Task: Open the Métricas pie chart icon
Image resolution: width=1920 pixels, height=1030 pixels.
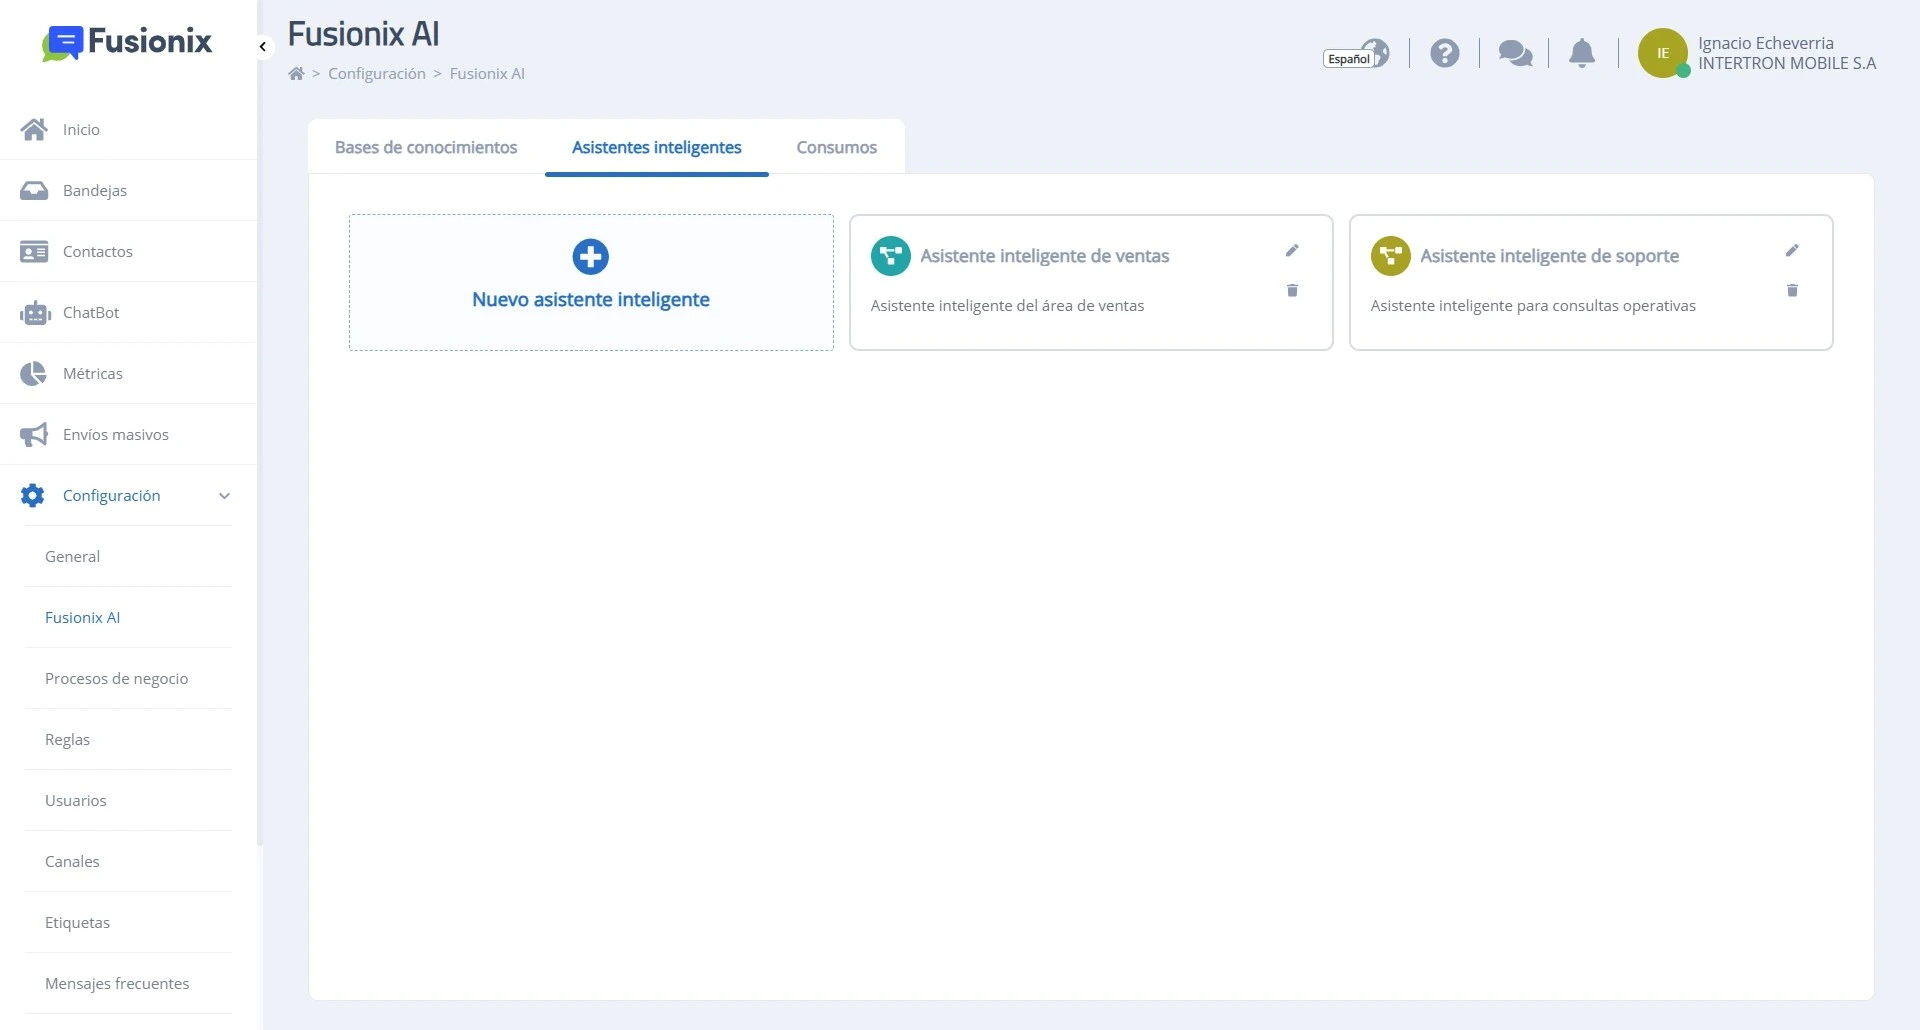Action: coord(33,373)
